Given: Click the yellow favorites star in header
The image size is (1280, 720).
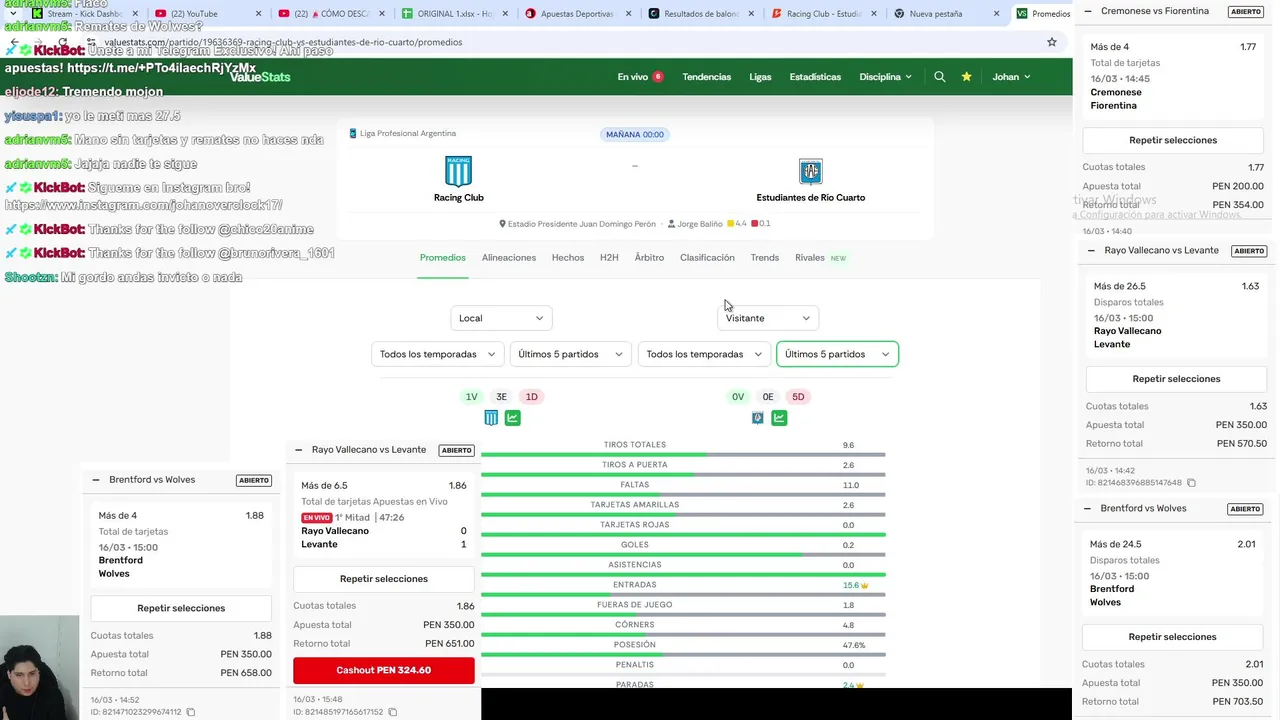Looking at the screenshot, I should (x=966, y=77).
